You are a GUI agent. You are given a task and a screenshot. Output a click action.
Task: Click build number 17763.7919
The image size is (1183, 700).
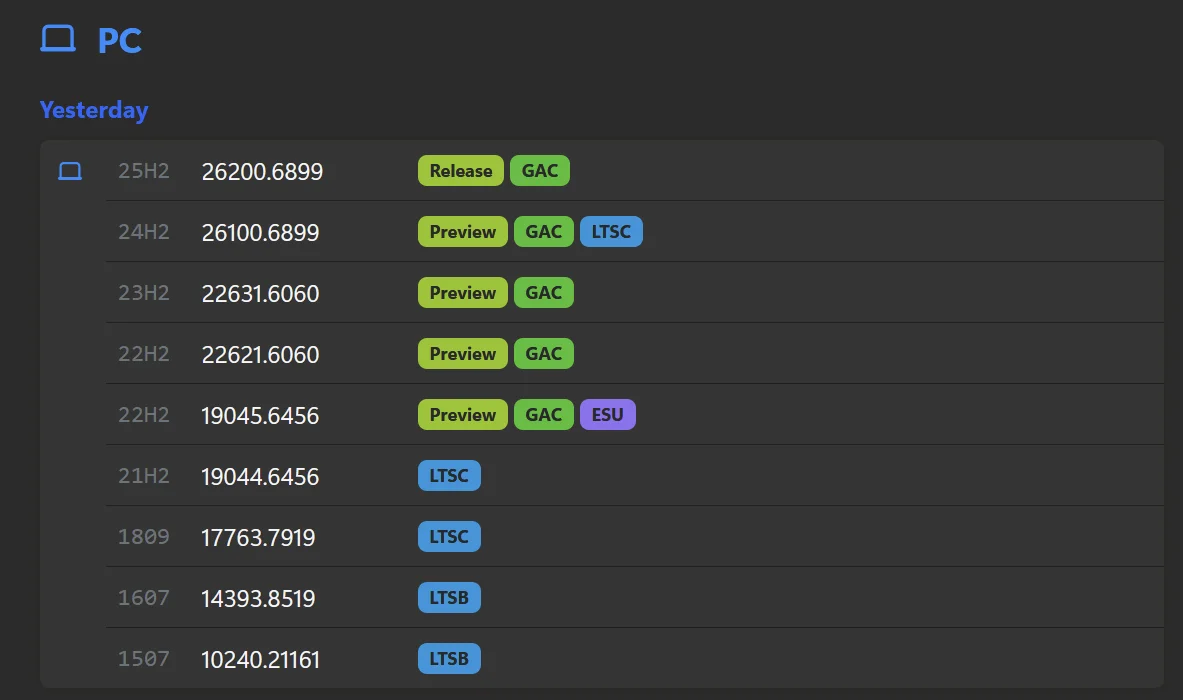pyautogui.click(x=258, y=538)
